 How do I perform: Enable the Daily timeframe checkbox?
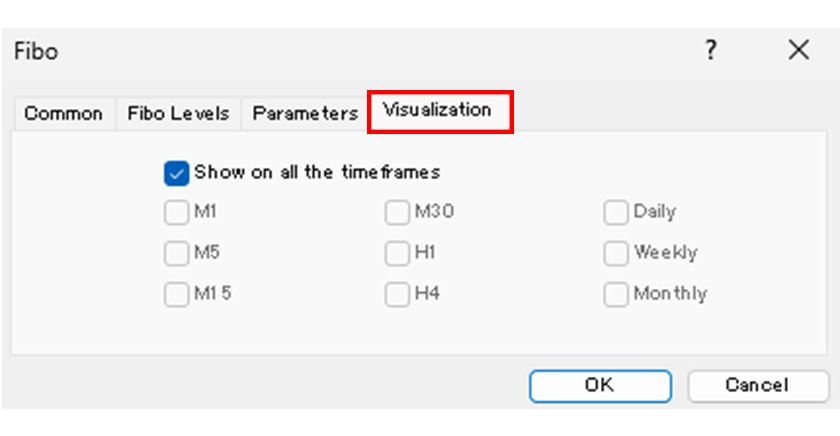pyautogui.click(x=616, y=213)
